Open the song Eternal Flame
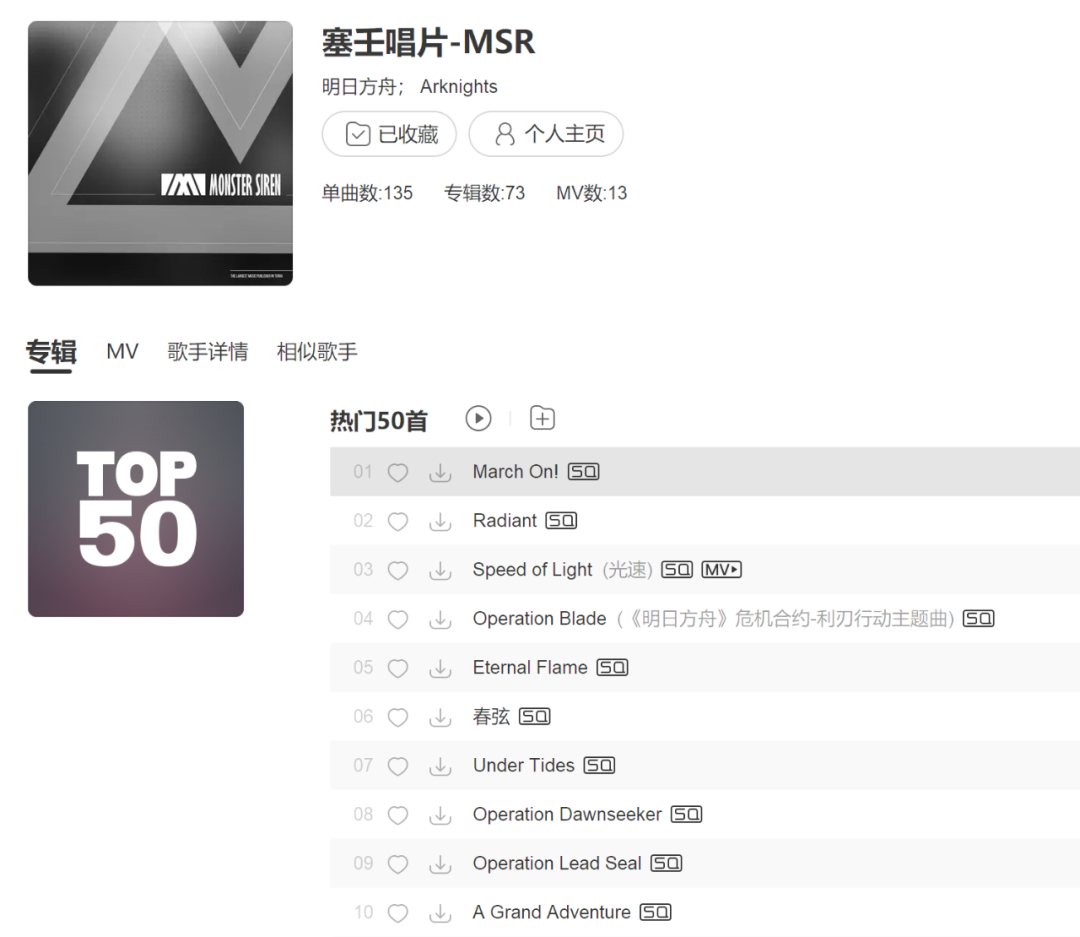 click(530, 668)
